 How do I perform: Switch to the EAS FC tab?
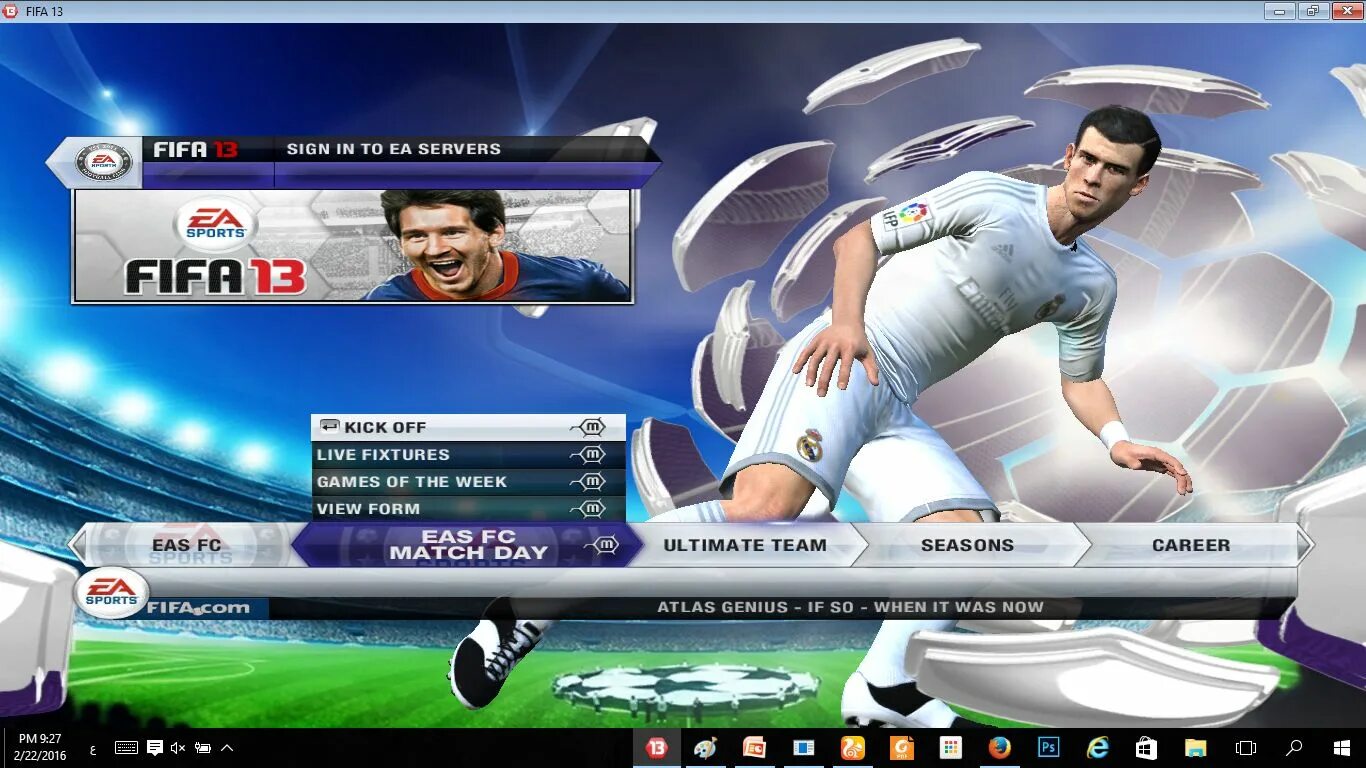tap(187, 545)
